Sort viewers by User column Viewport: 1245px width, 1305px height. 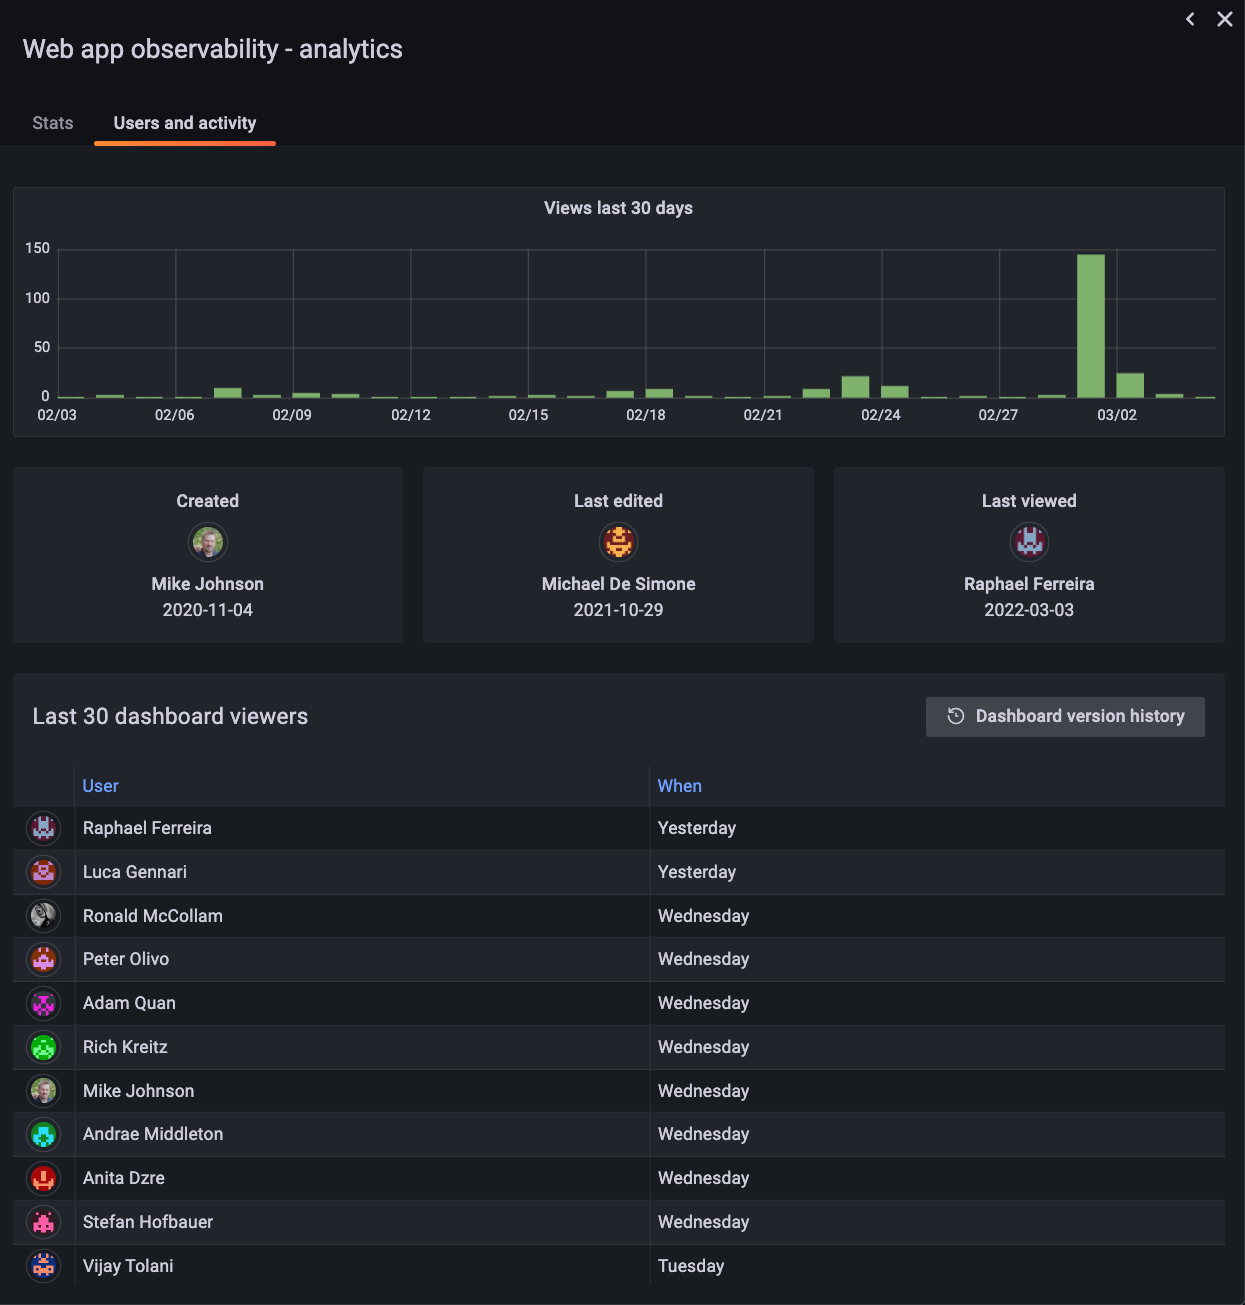[x=100, y=786]
